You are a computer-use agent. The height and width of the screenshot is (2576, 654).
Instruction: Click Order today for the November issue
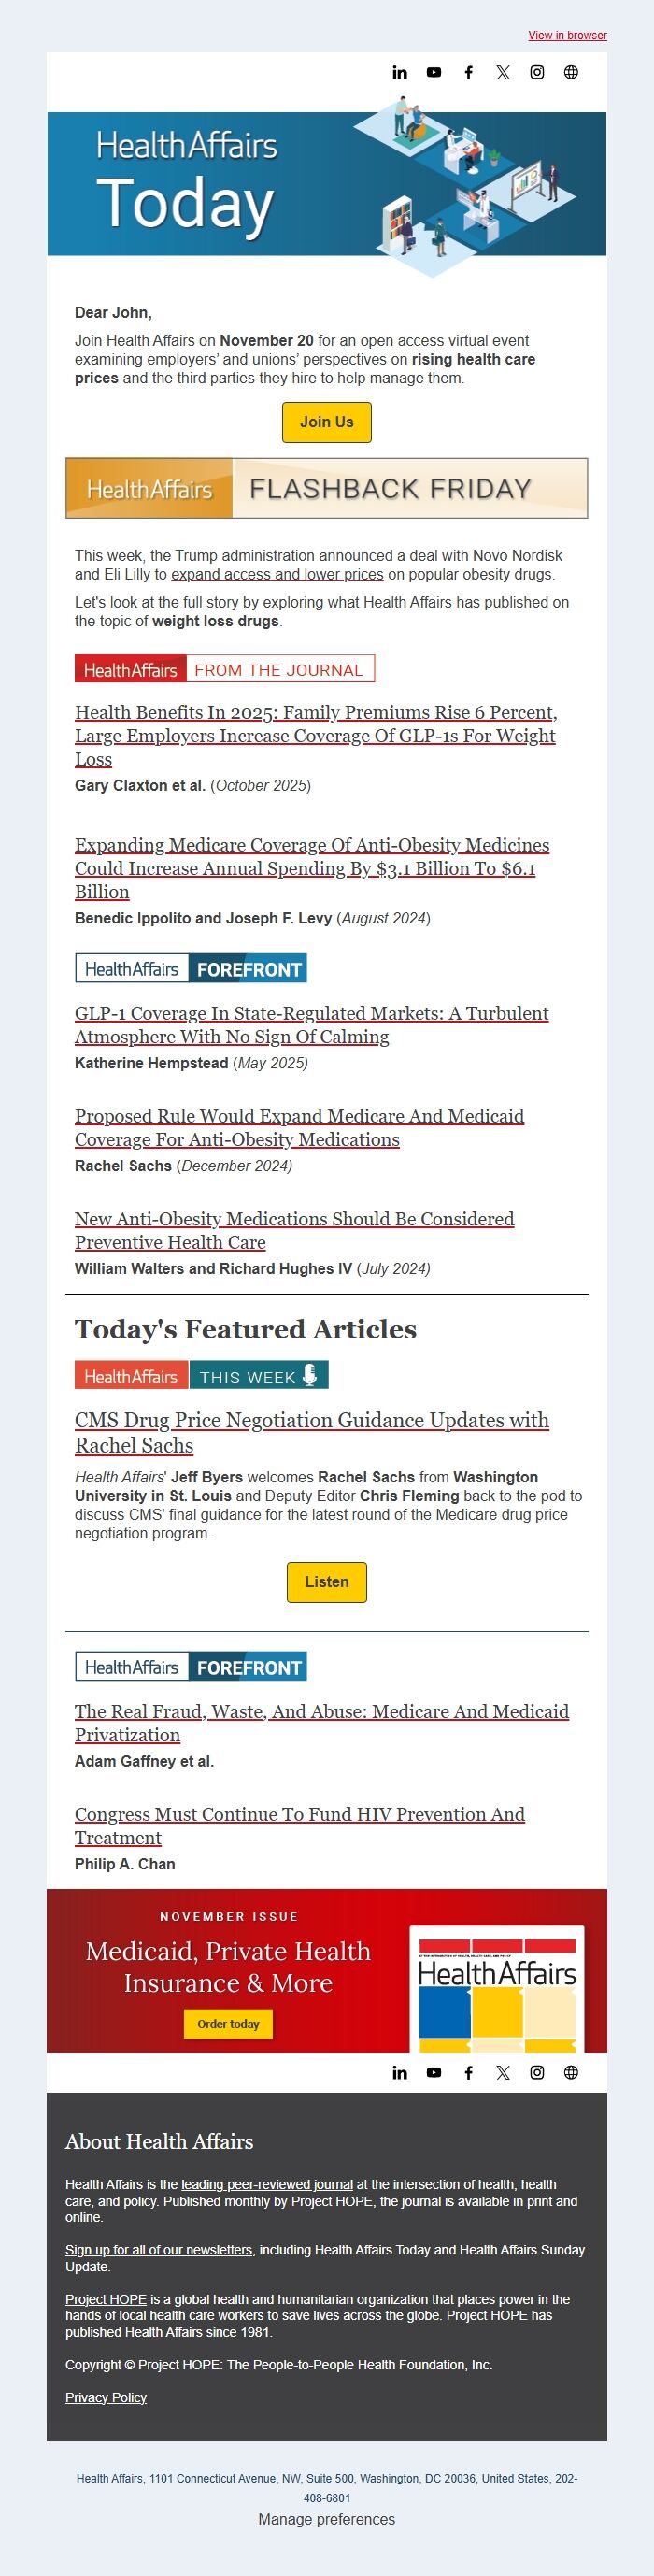228,2024
